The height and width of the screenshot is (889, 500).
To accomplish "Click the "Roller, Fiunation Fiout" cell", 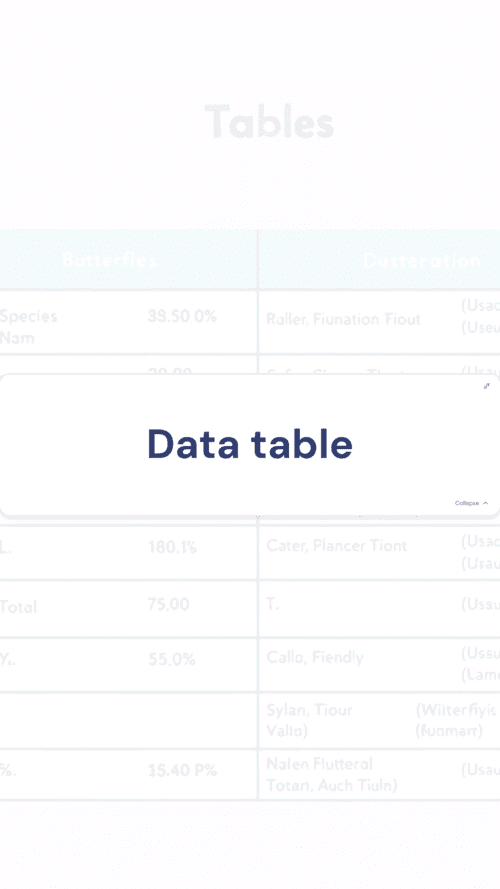I will click(344, 319).
